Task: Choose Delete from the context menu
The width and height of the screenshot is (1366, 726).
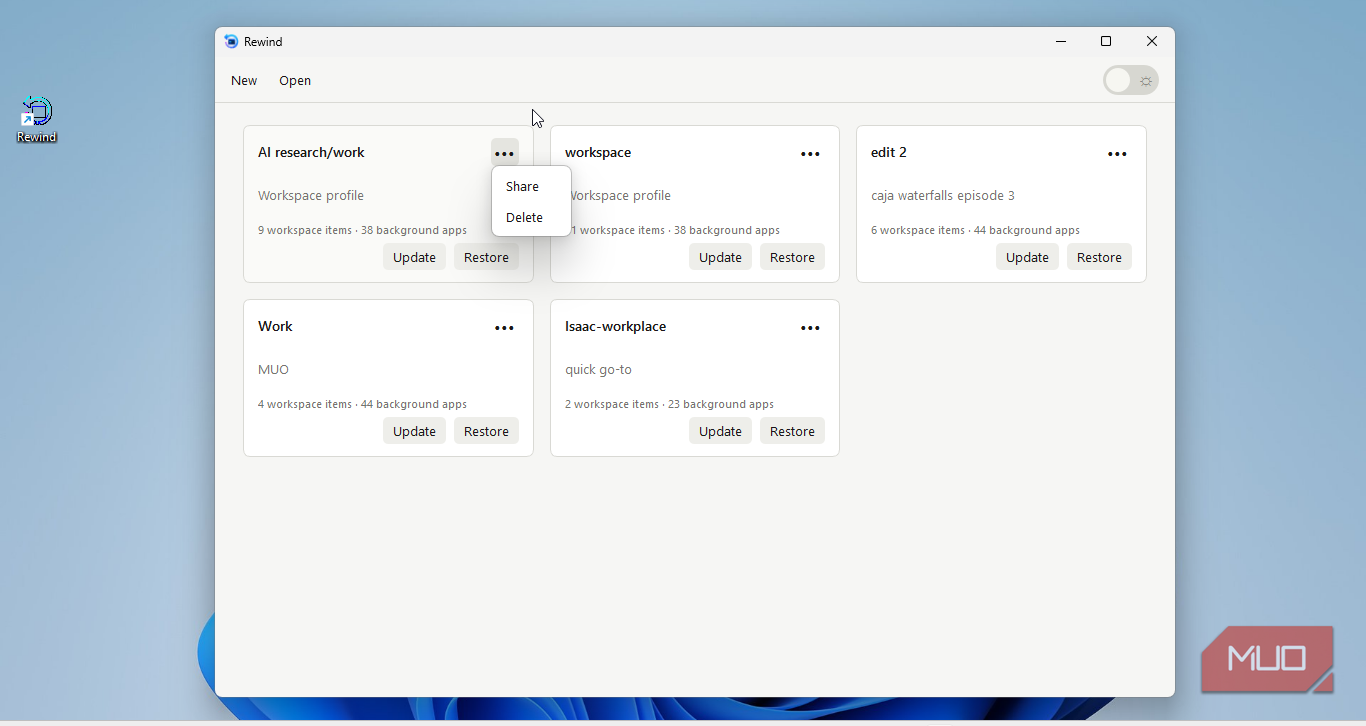Action: (531, 217)
